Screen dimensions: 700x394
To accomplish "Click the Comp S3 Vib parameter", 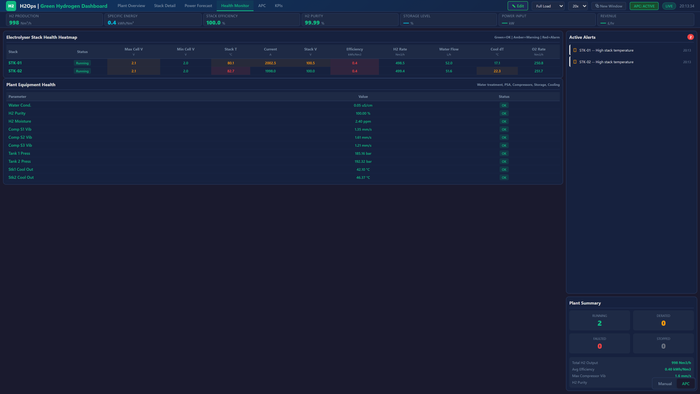I will (x=20, y=145).
